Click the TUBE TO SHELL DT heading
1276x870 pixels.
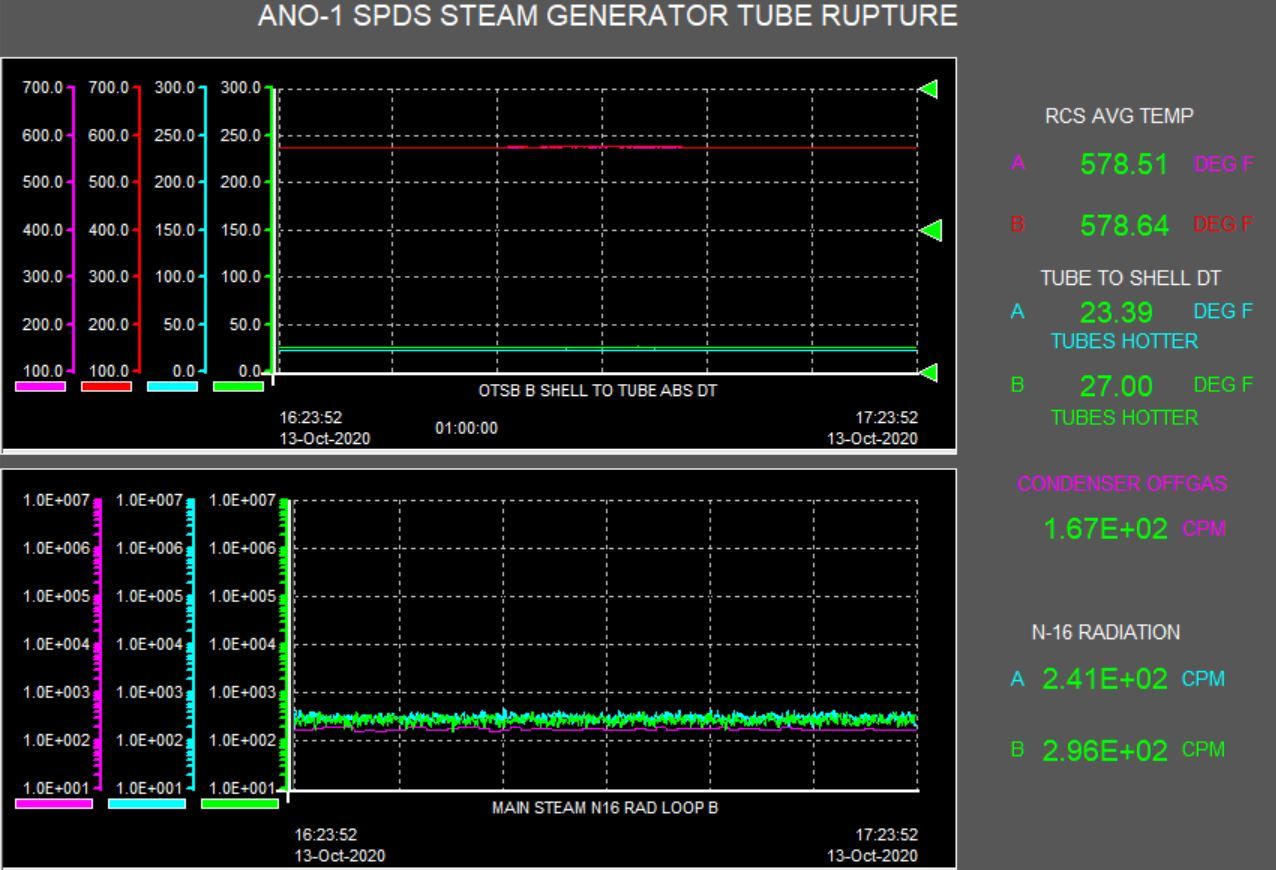[x=1131, y=279]
